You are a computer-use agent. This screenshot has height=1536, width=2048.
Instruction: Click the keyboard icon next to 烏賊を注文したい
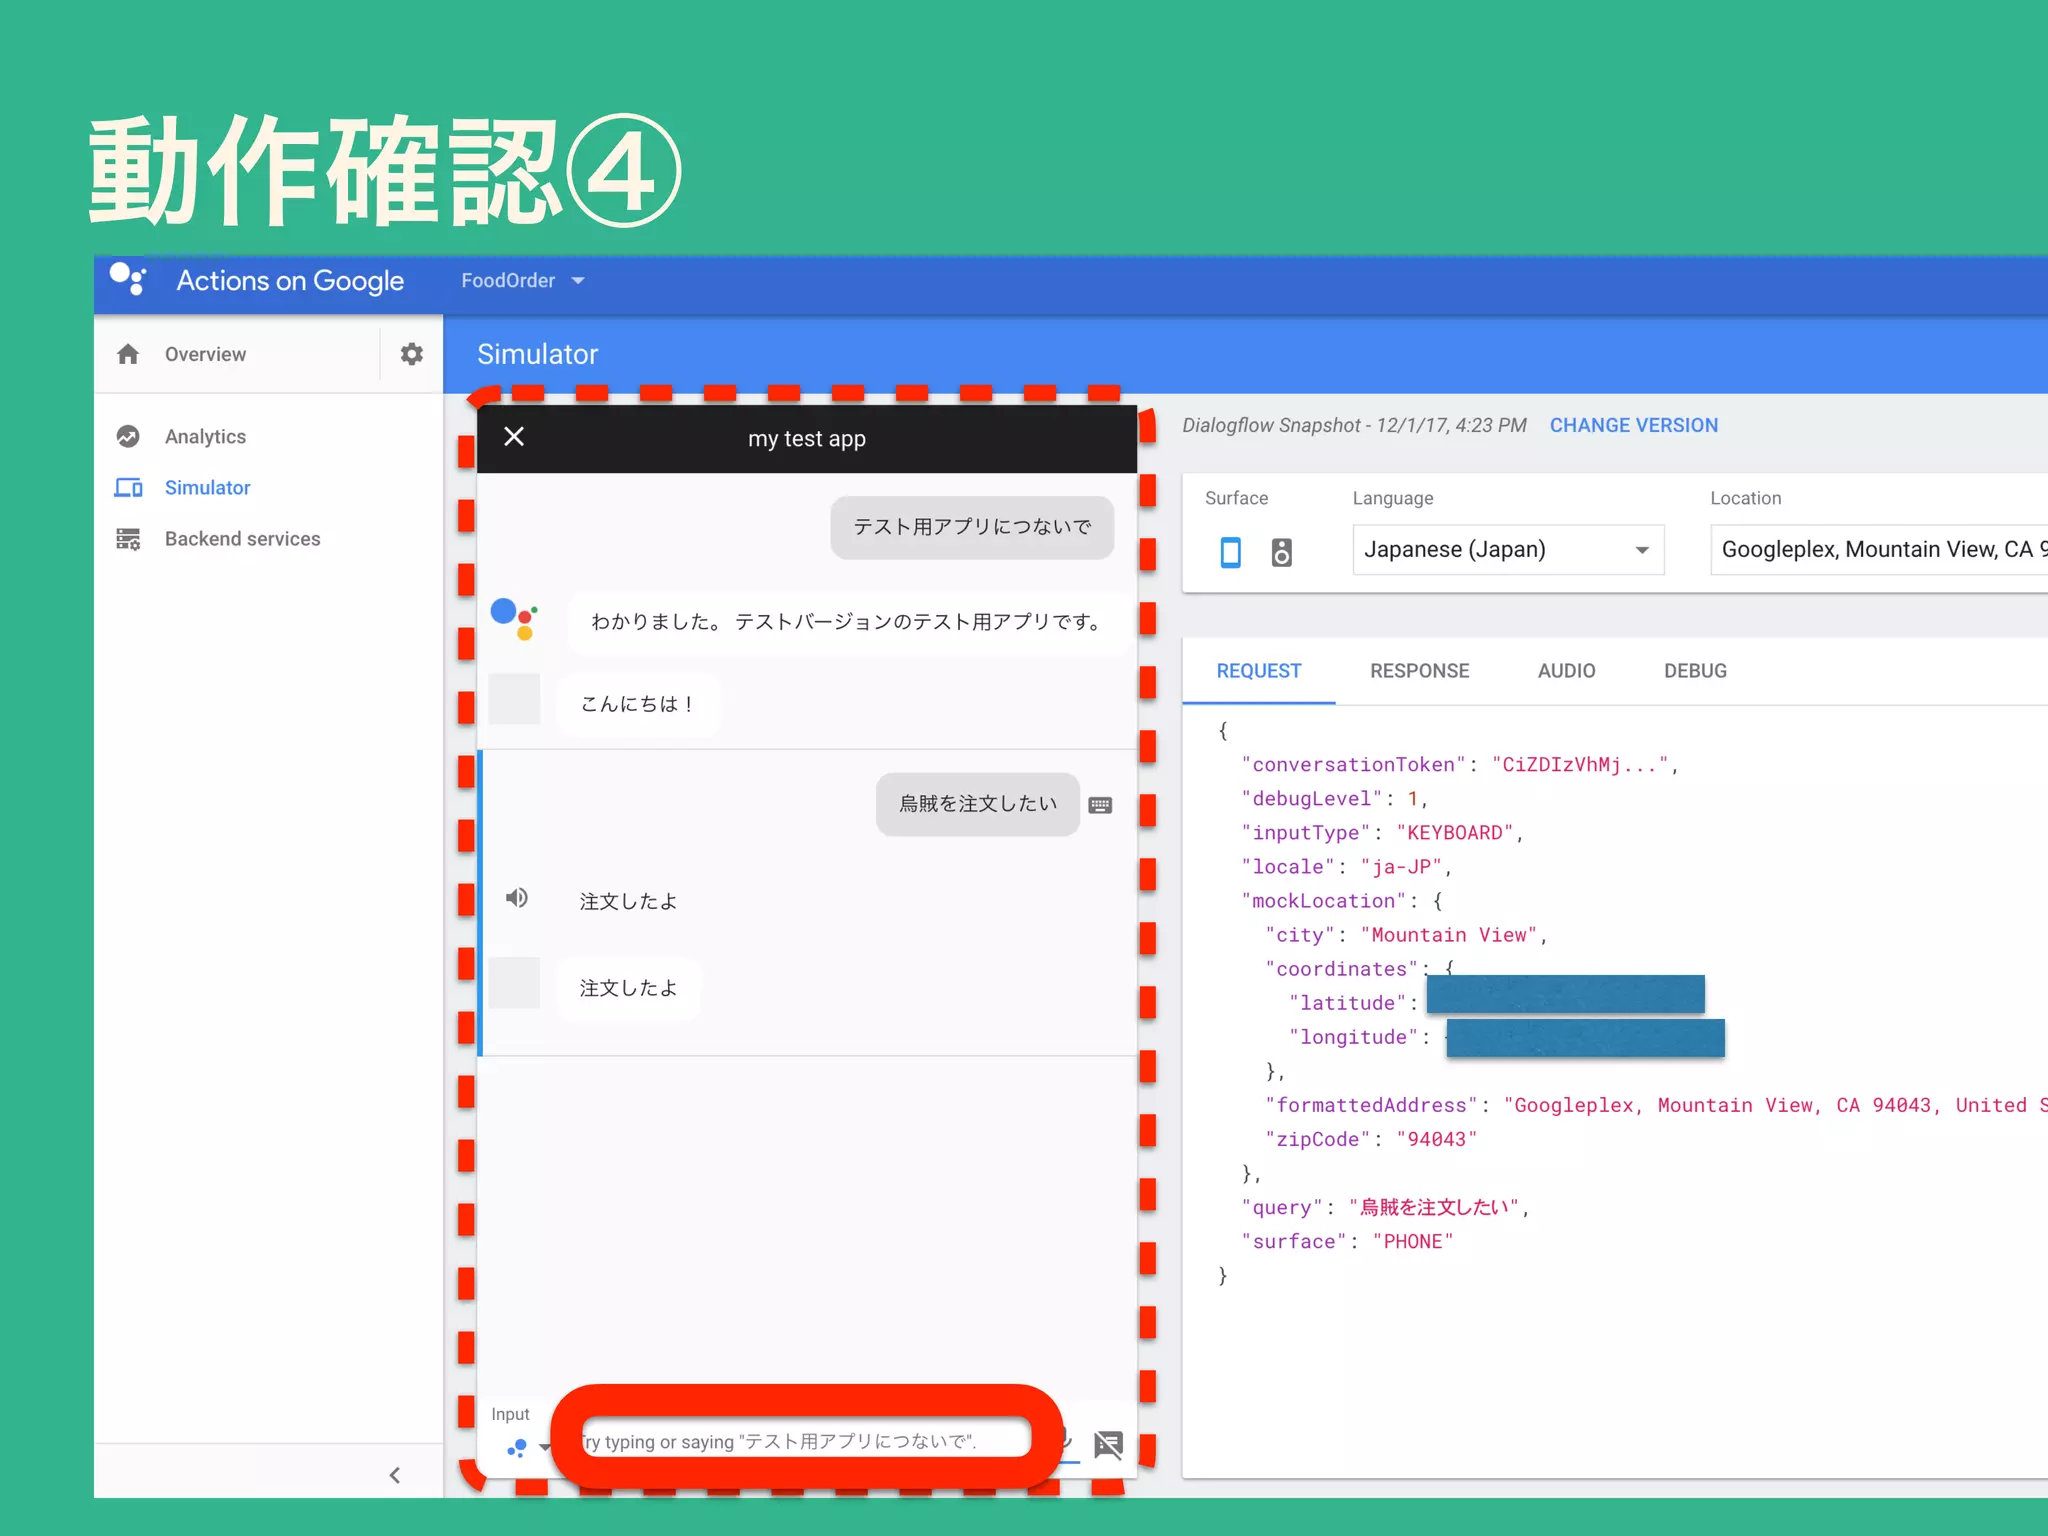click(x=1100, y=805)
